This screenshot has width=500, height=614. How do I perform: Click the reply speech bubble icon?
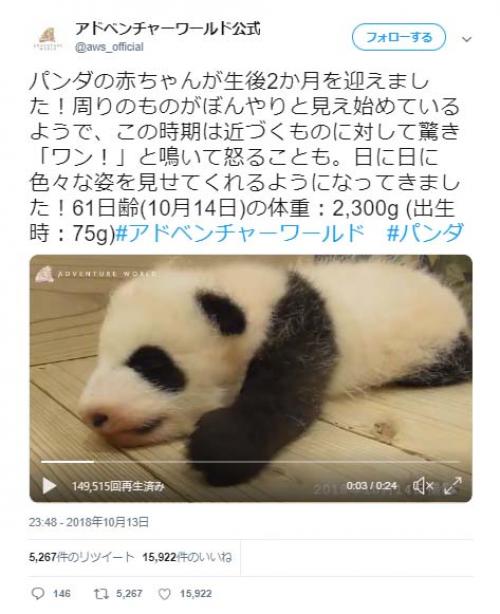pos(38,594)
